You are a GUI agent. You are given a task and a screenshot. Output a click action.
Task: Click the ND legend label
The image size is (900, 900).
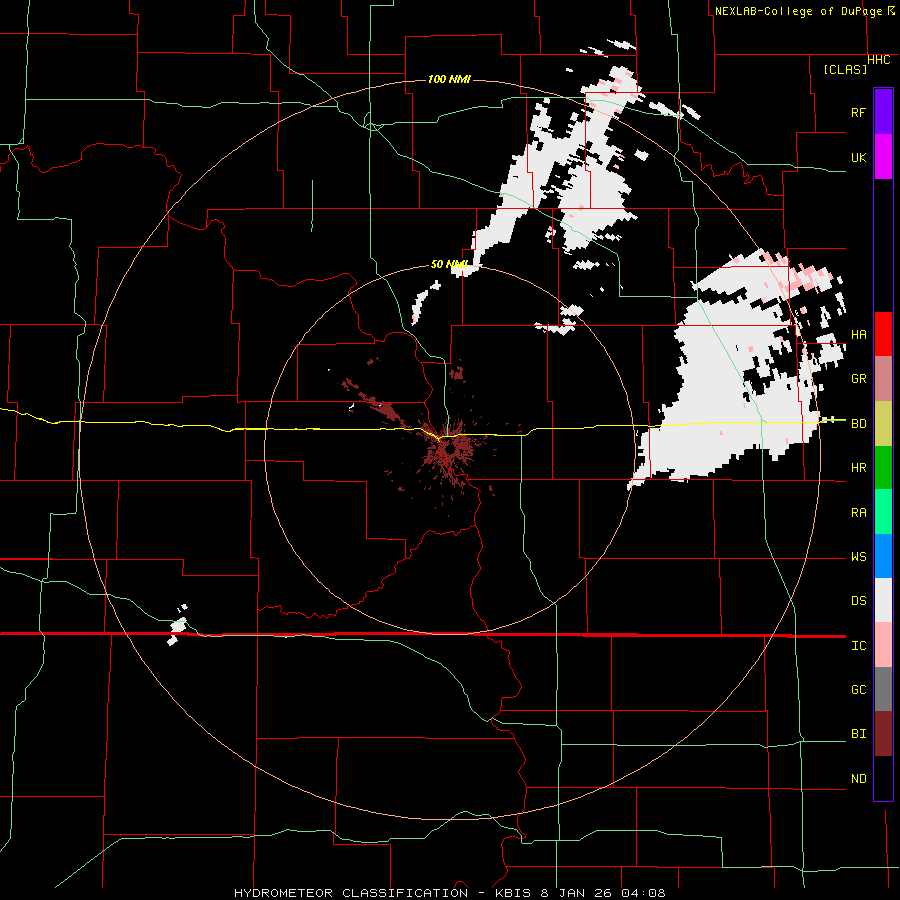858,778
